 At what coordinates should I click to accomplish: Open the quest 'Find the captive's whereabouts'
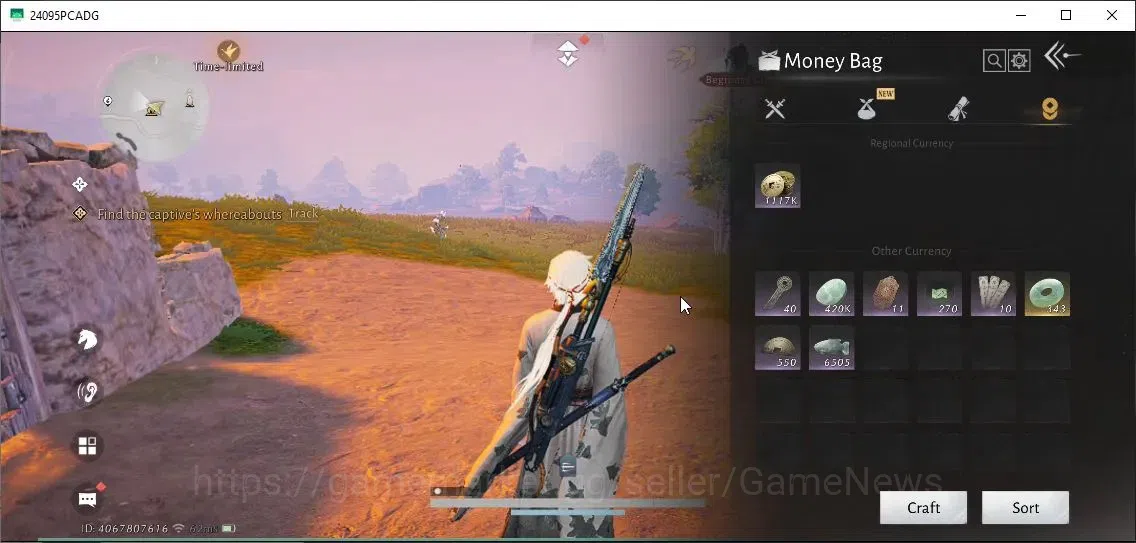point(189,214)
